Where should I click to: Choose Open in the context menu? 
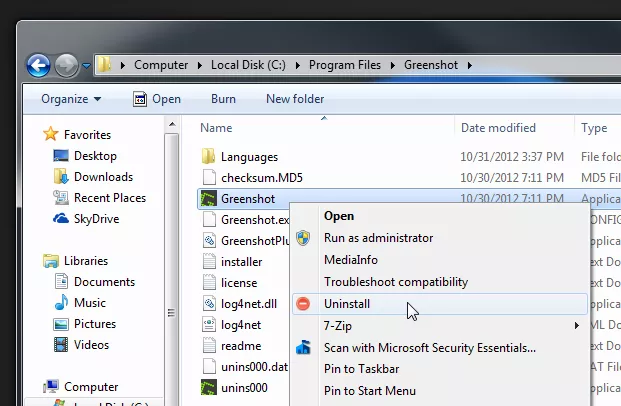tap(440, 216)
